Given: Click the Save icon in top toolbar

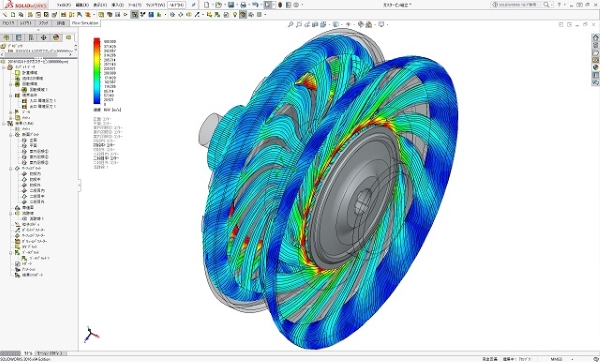Looking at the screenshot, I should tap(231, 5).
